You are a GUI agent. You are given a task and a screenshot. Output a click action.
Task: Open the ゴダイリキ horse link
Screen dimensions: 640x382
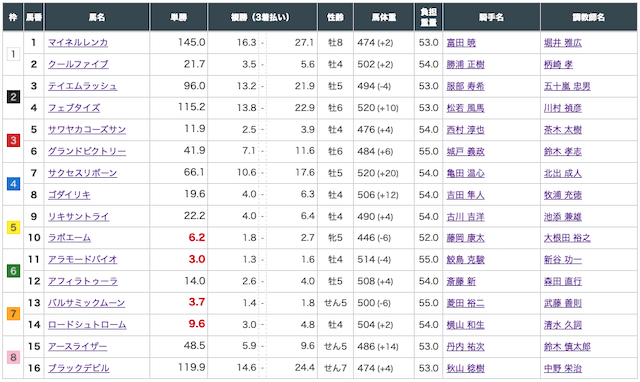(69, 195)
